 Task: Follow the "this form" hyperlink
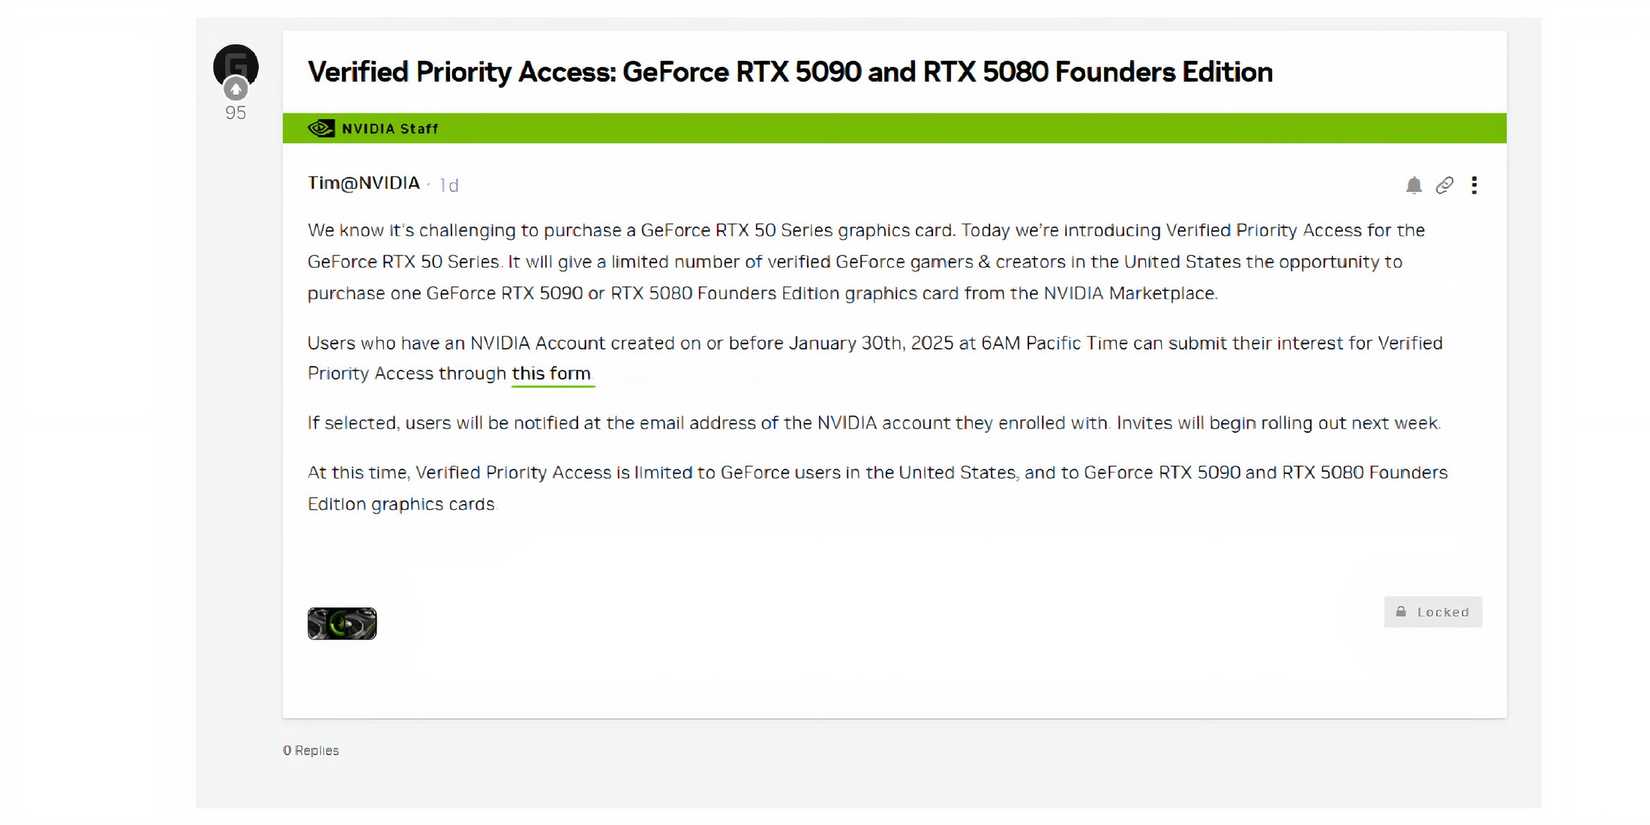point(551,374)
